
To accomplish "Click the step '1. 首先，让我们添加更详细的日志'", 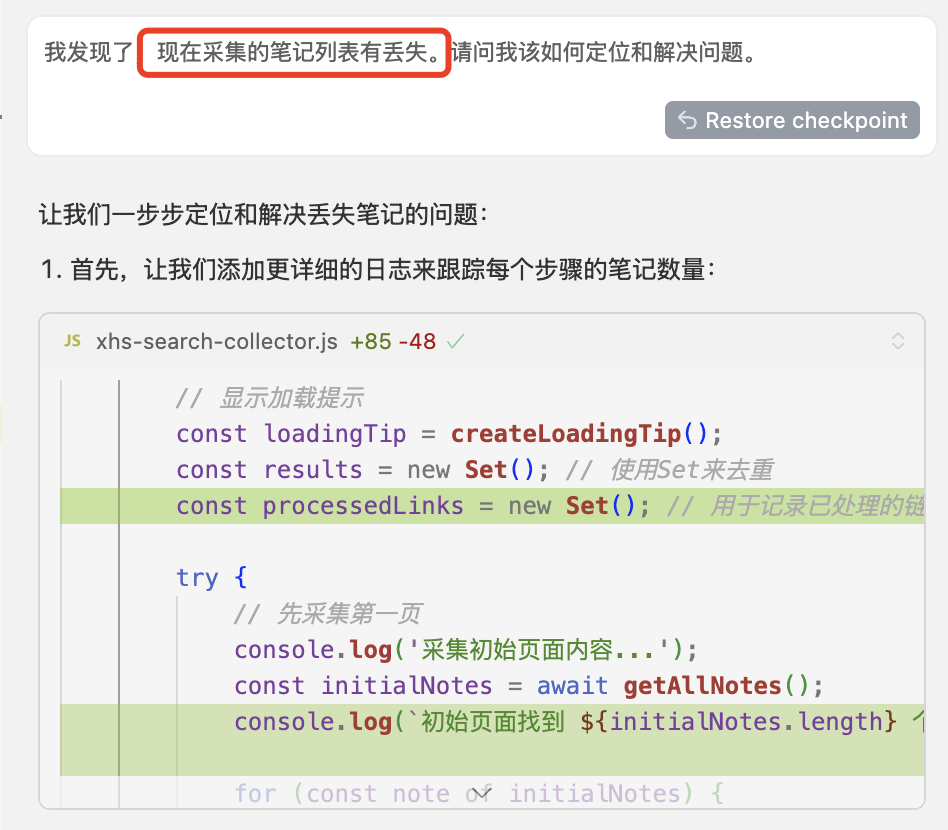I will pyautogui.click(x=378, y=269).
